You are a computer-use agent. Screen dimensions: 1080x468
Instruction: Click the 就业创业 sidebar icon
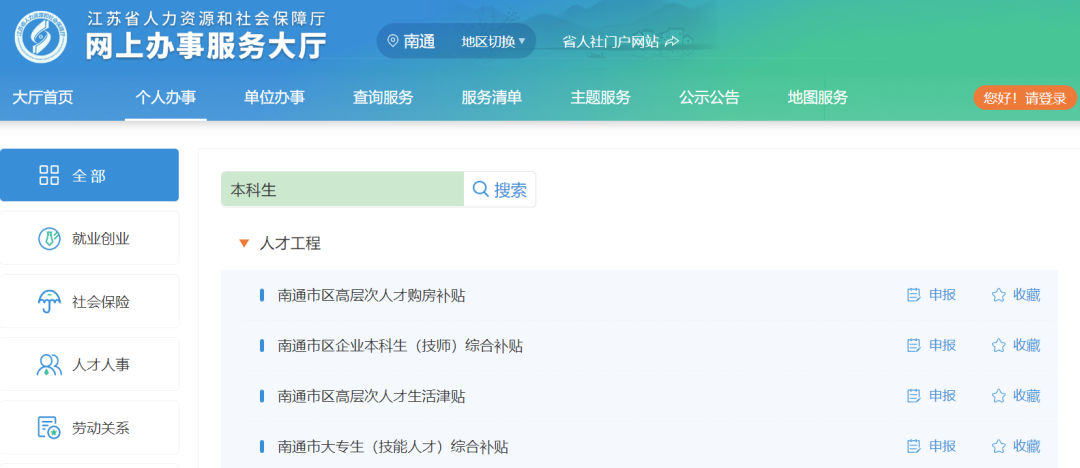click(48, 238)
